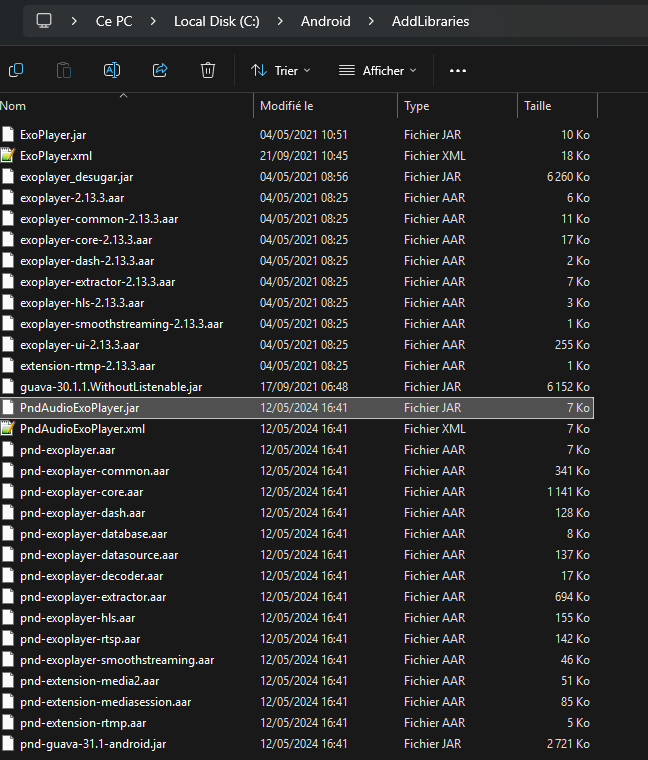Expand the chevron after Android breadcrumb

pos(371,21)
